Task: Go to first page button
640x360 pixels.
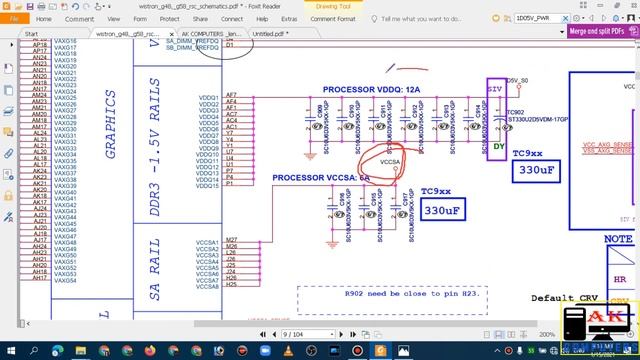Action: tap(263, 334)
